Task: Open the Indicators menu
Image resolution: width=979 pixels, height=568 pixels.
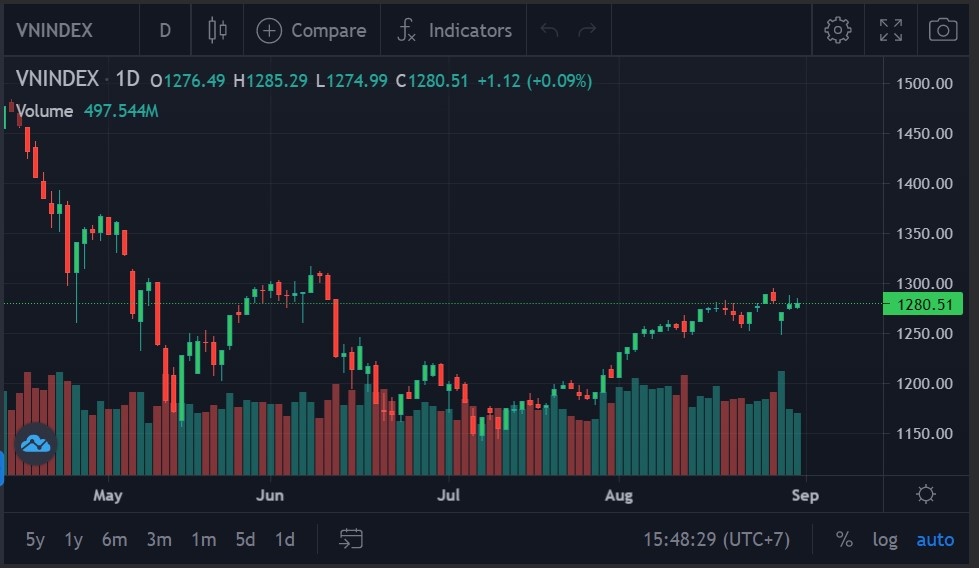Action: tap(454, 30)
